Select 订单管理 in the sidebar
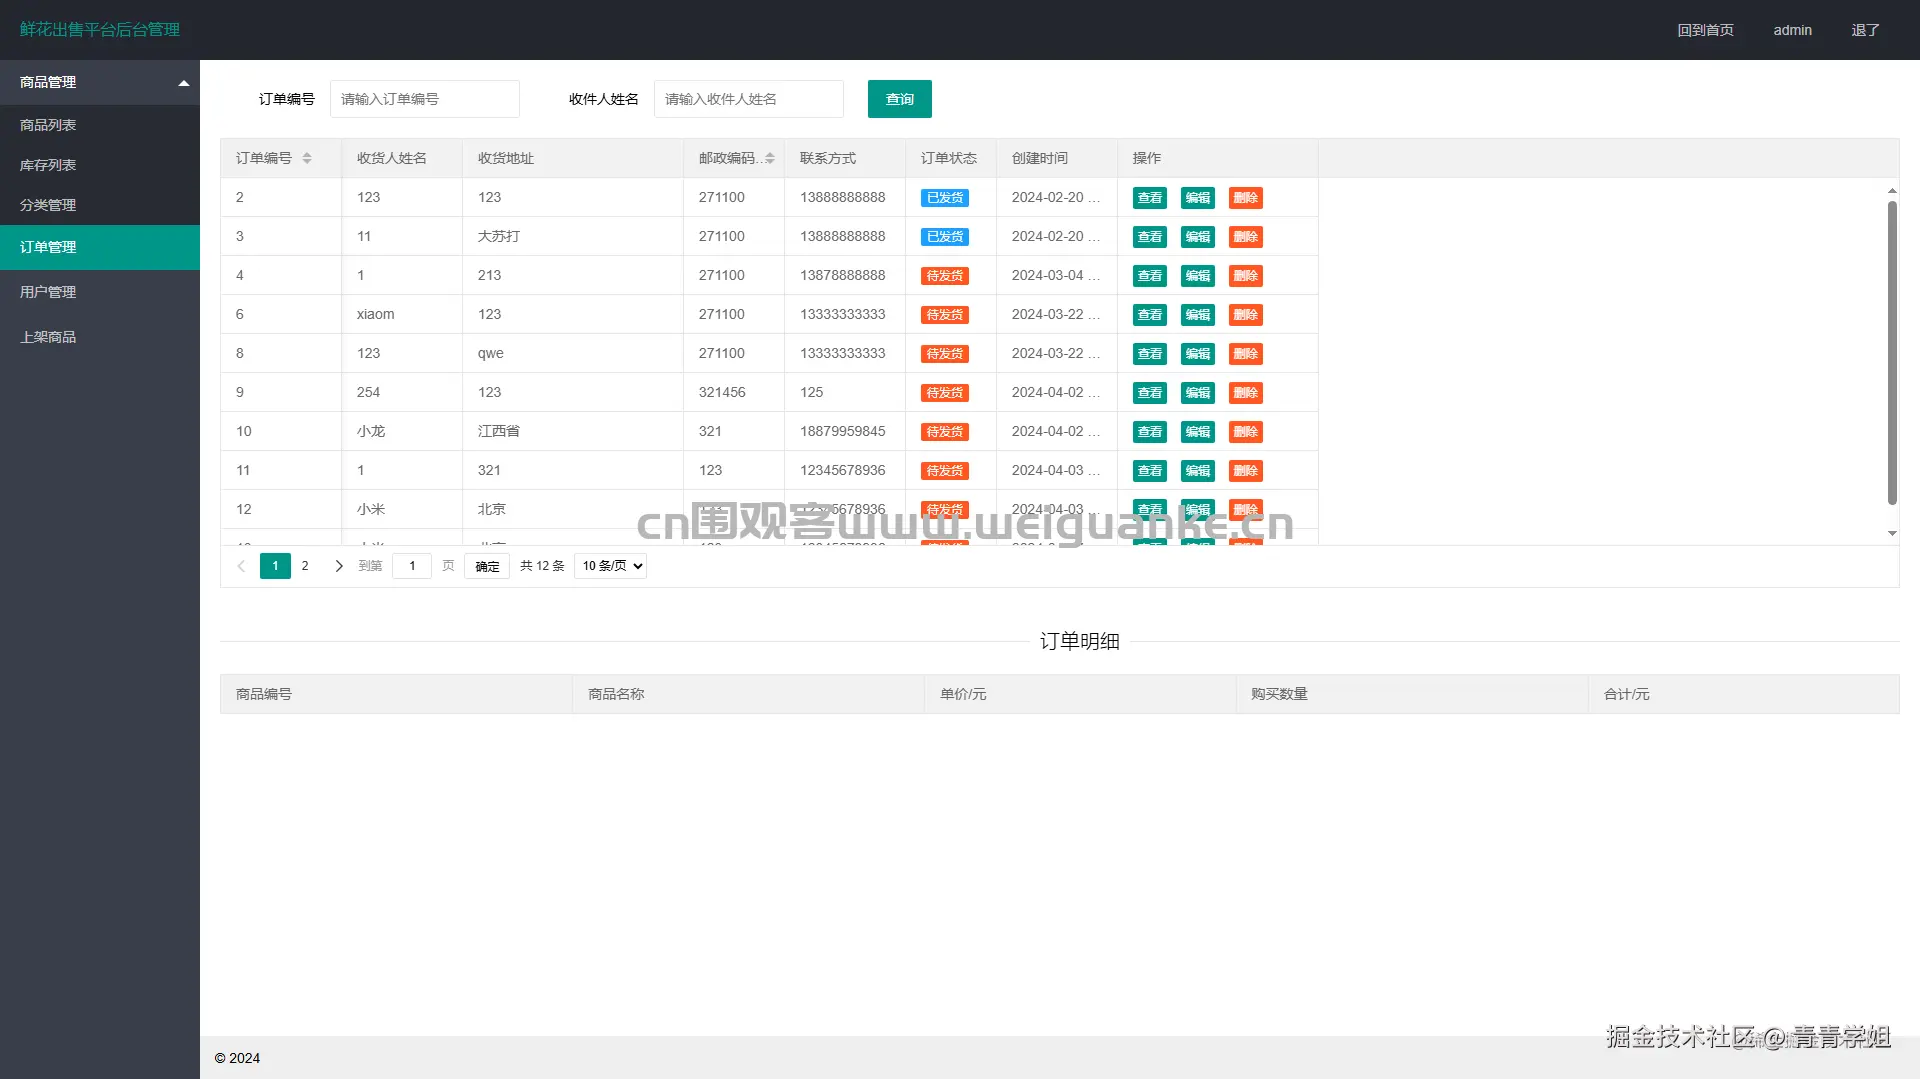The width and height of the screenshot is (1920, 1079). pyautogui.click(x=100, y=247)
